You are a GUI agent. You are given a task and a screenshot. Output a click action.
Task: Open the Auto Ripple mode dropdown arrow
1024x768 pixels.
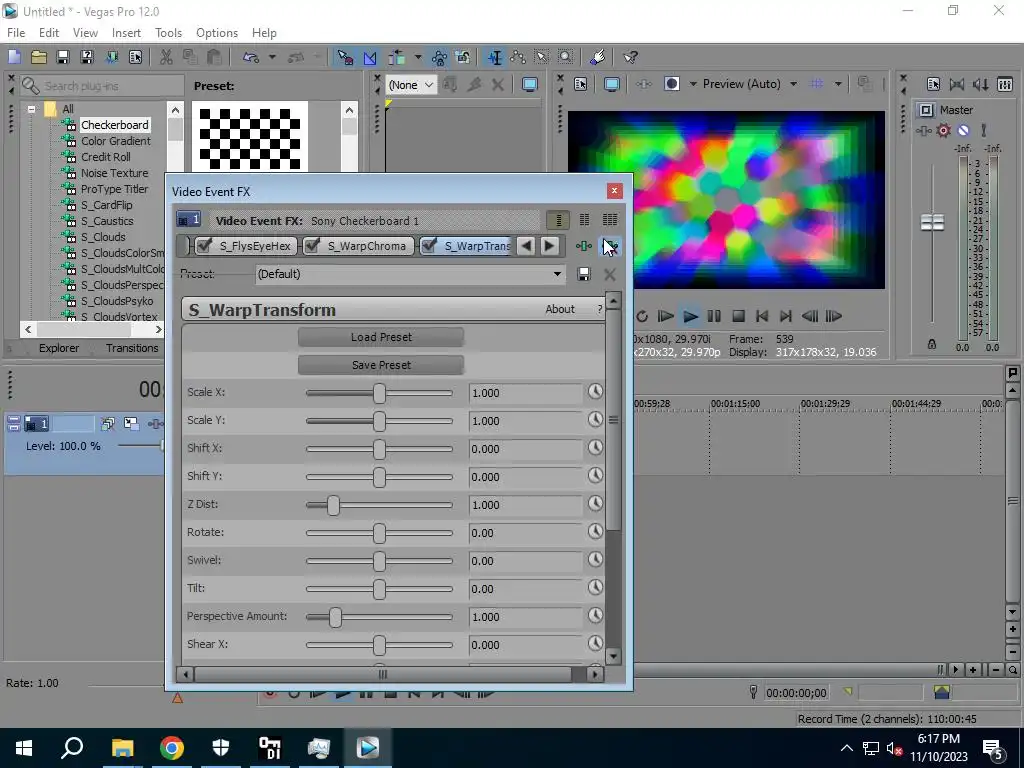click(x=417, y=57)
